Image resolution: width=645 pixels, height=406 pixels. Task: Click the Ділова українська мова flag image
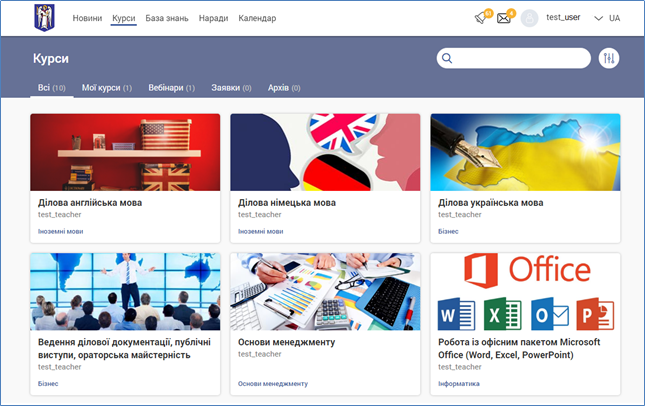pos(525,150)
